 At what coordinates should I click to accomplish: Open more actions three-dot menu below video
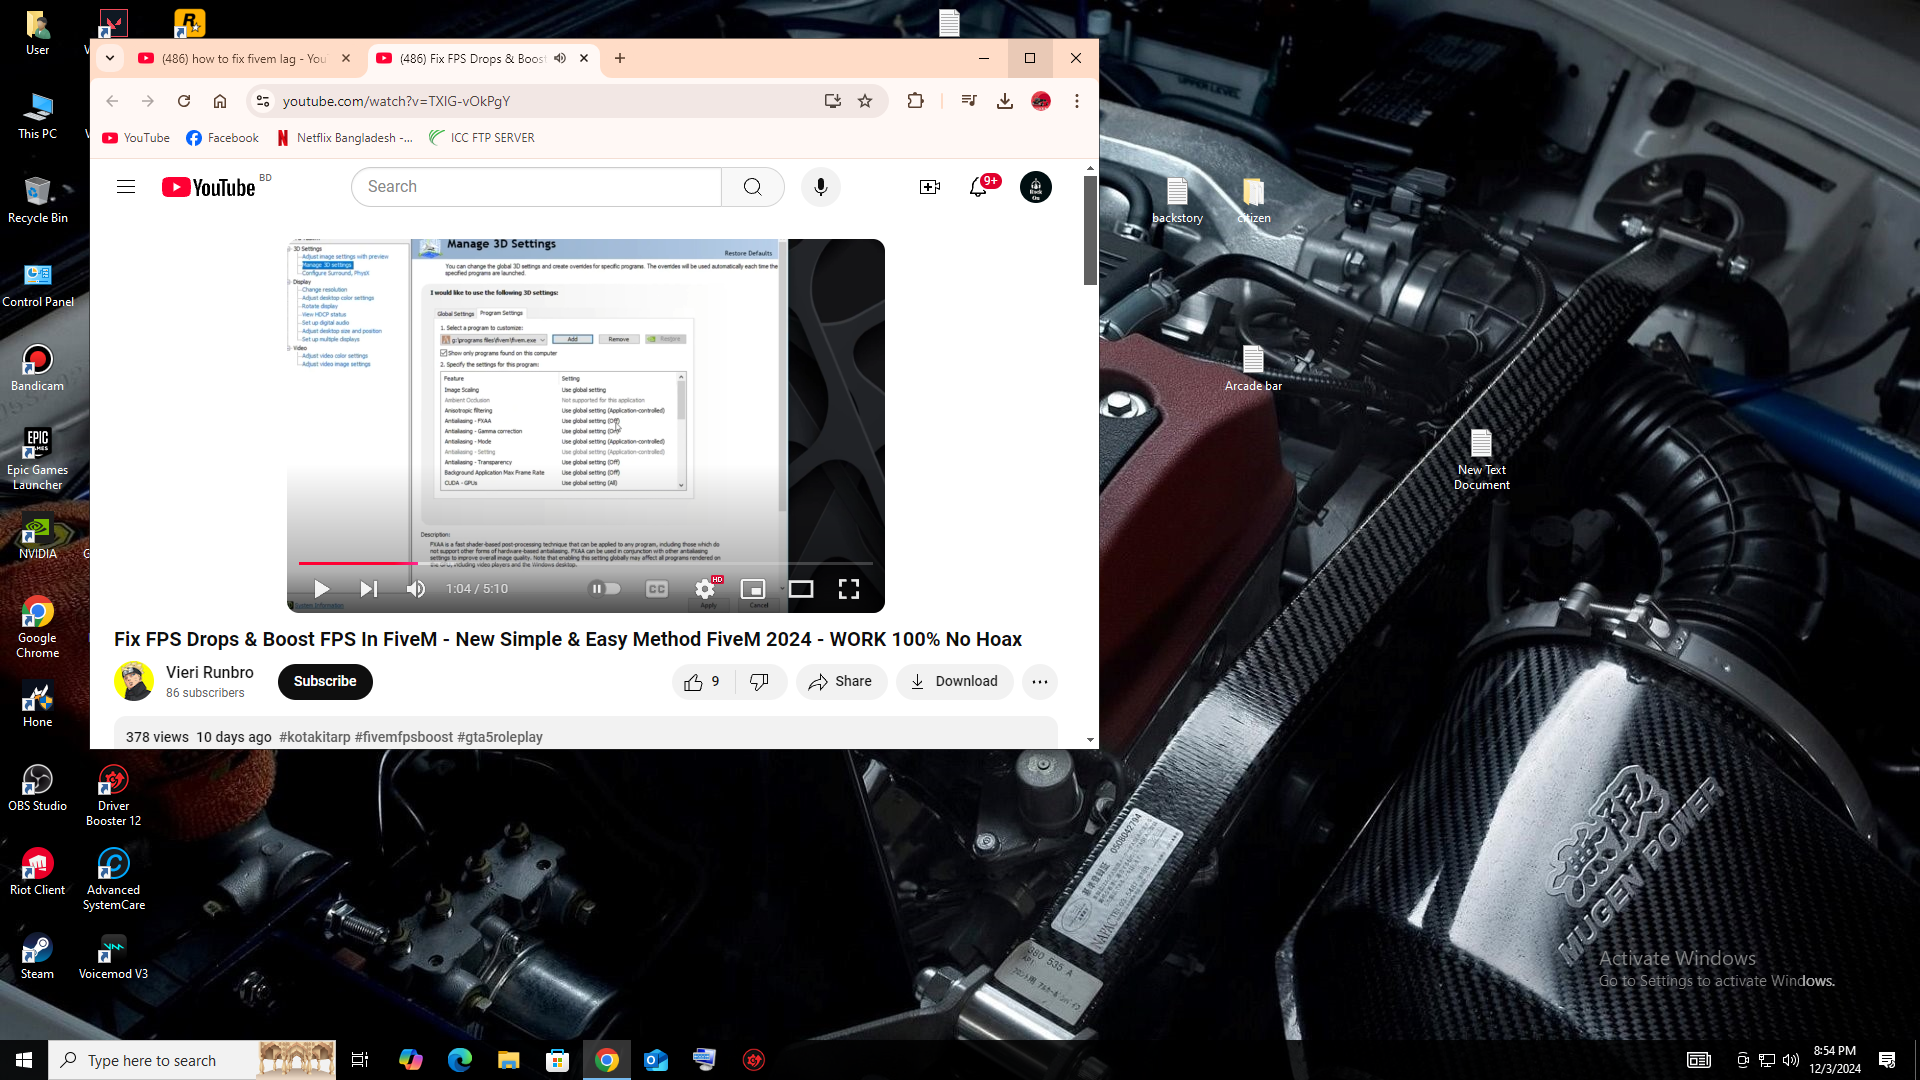1040,682
